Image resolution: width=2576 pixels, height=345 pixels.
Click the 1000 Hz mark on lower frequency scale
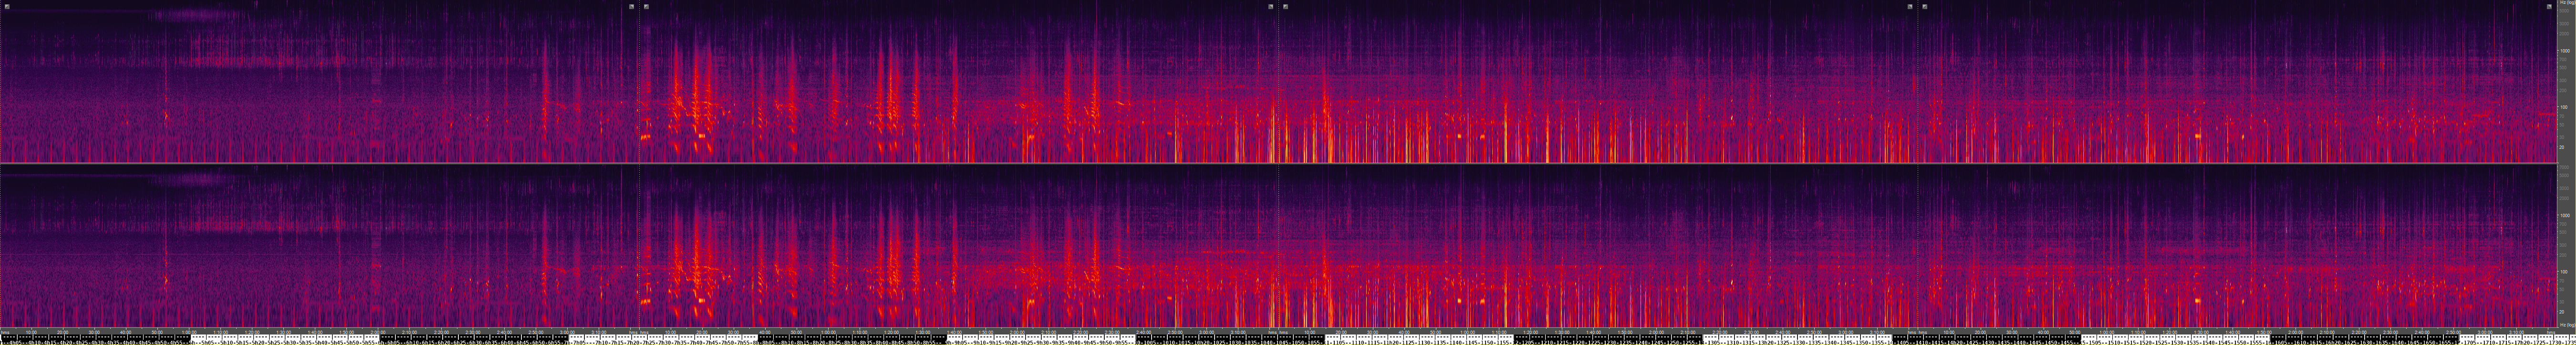2565,215
